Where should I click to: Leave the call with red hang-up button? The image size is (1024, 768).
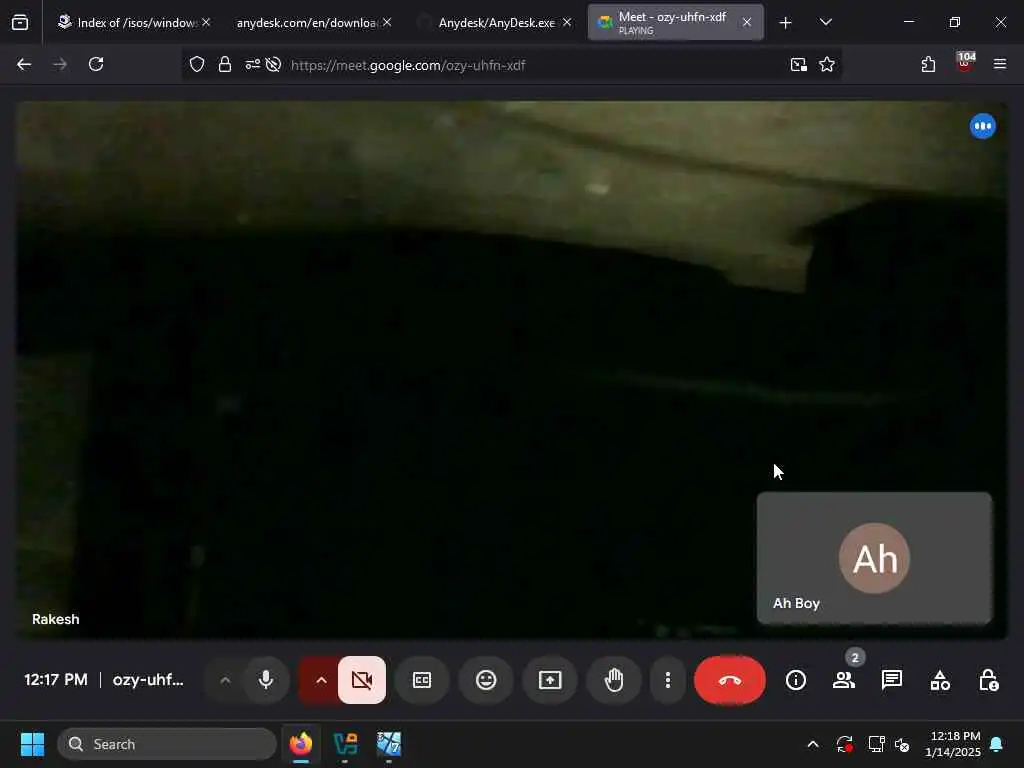[729, 680]
